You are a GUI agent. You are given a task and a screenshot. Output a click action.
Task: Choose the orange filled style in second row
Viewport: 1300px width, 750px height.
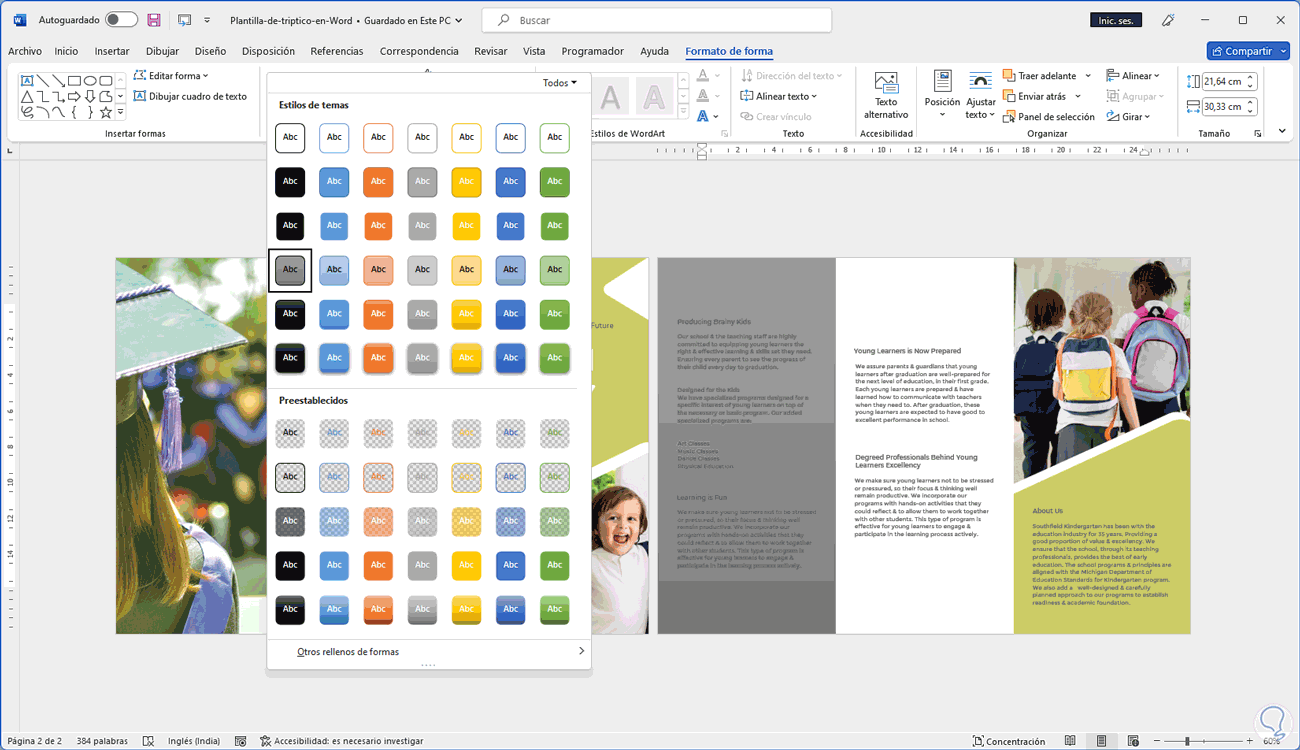pyautogui.click(x=378, y=182)
